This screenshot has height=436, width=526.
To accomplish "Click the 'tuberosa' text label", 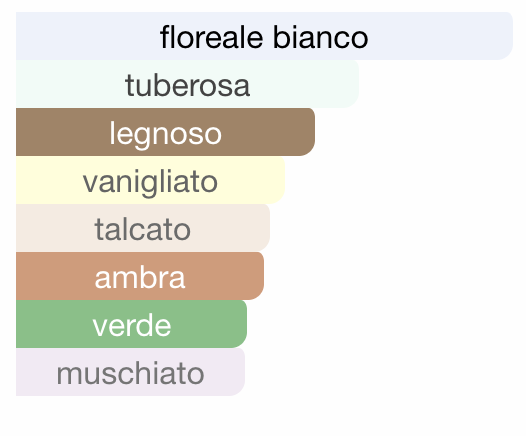I will [188, 86].
